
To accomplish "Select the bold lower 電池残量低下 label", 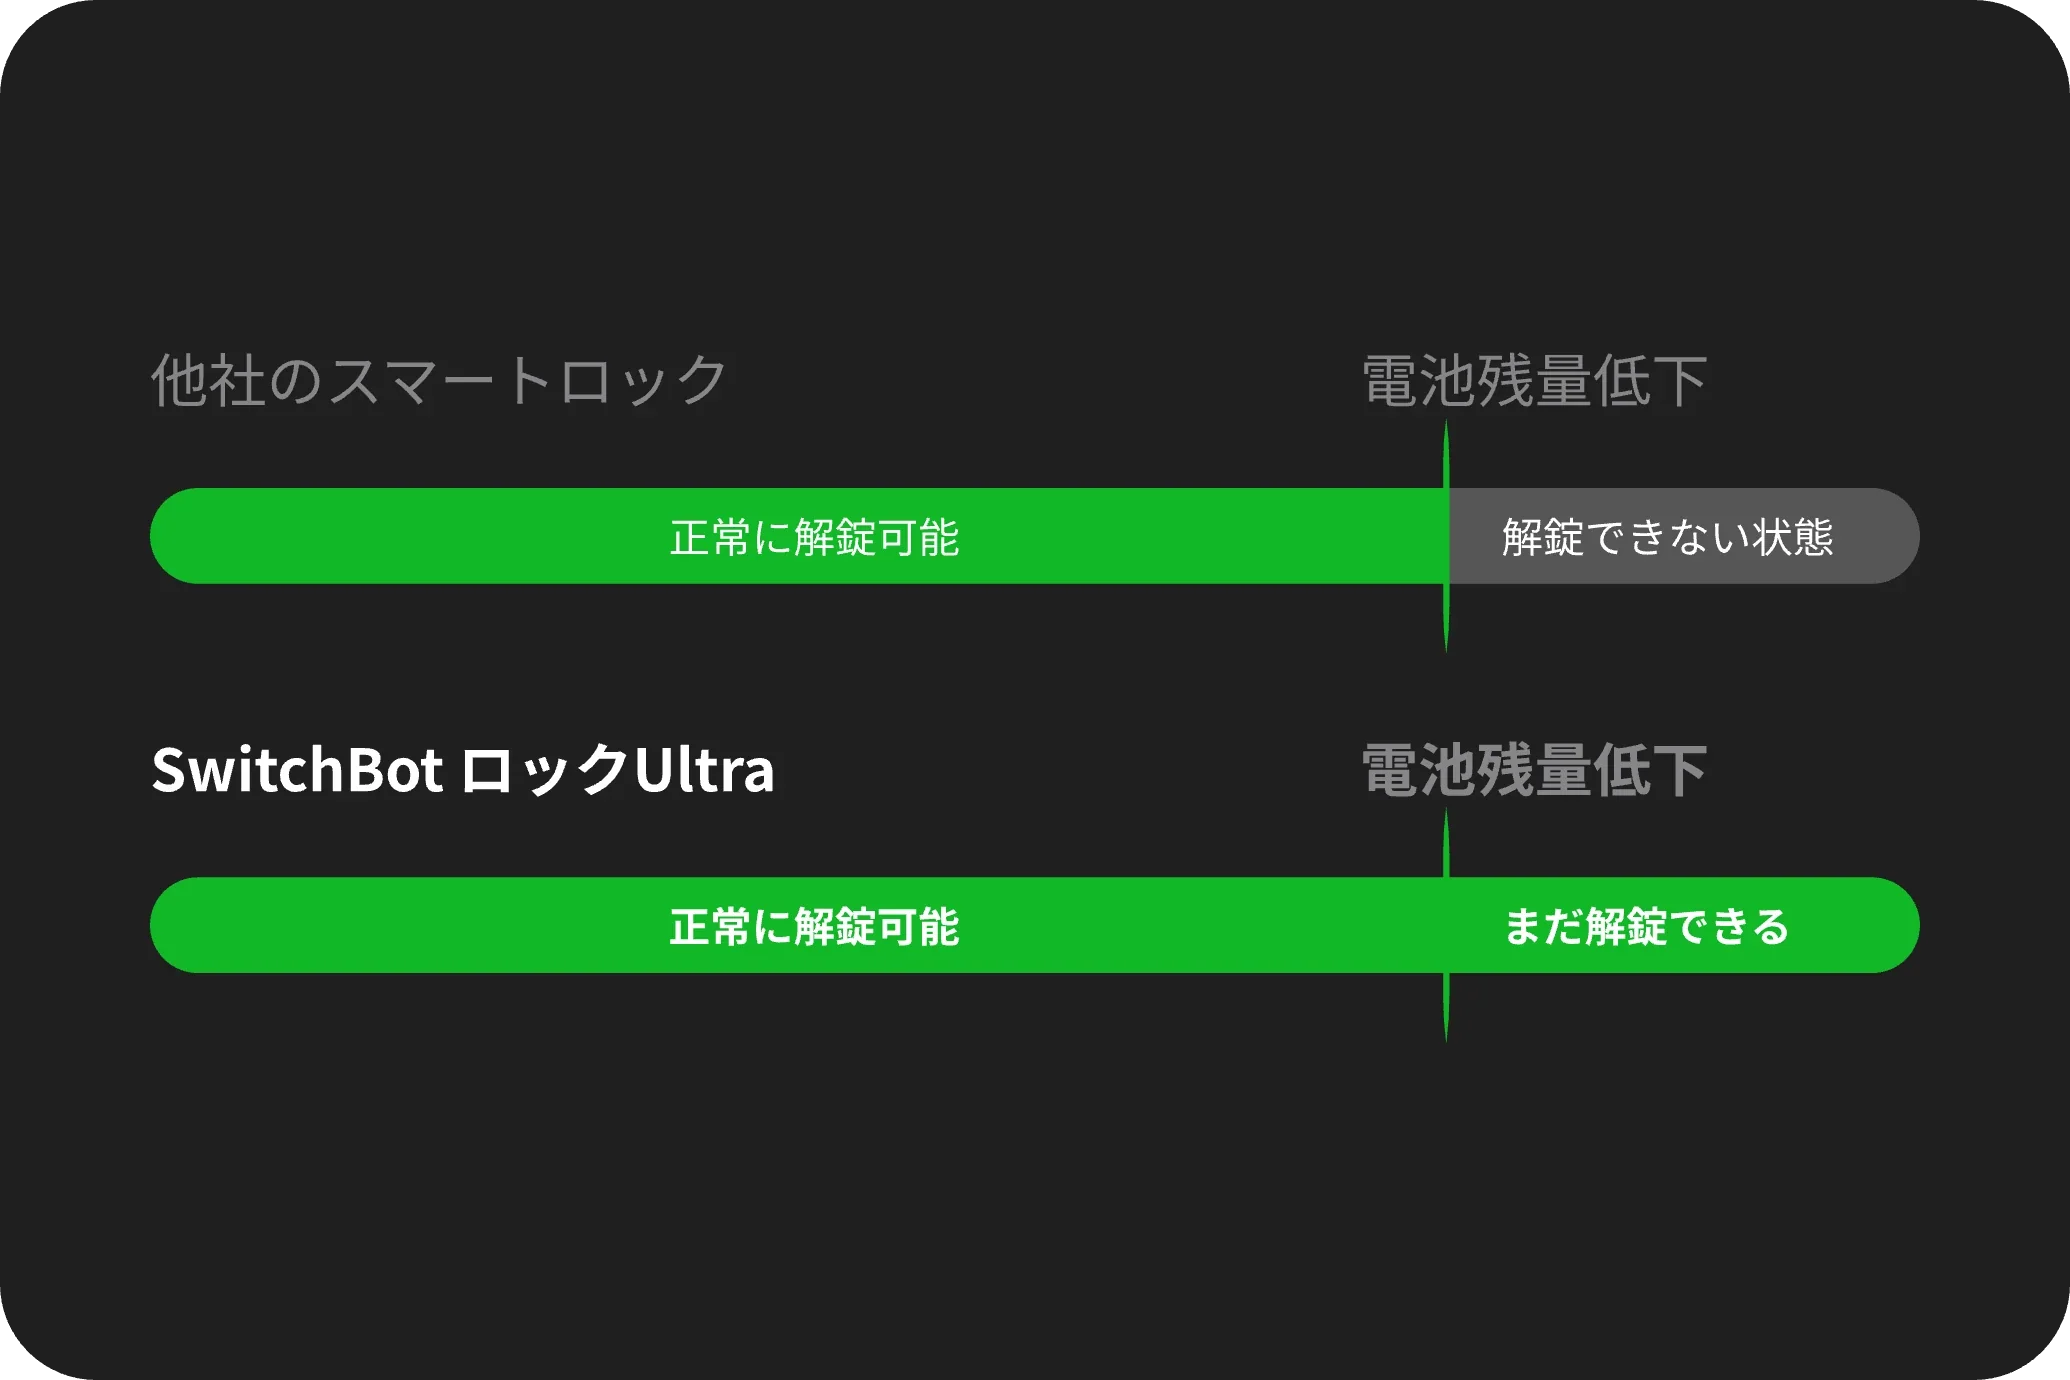I will point(1534,770).
